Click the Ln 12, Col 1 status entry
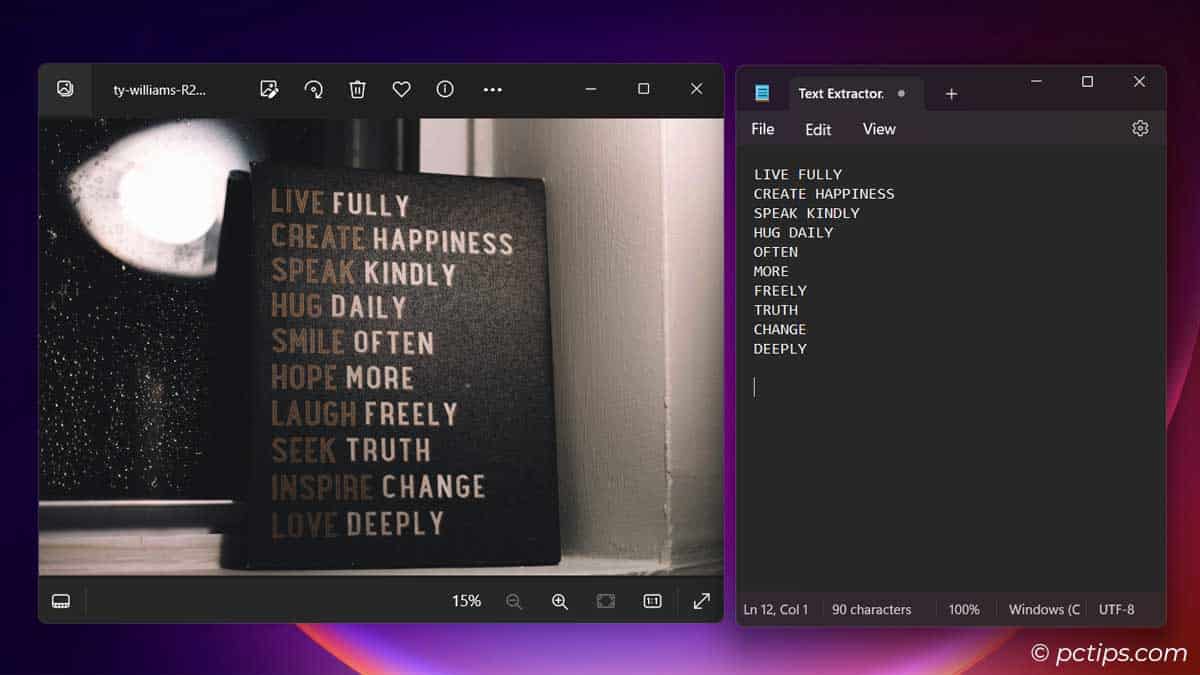 coord(776,609)
